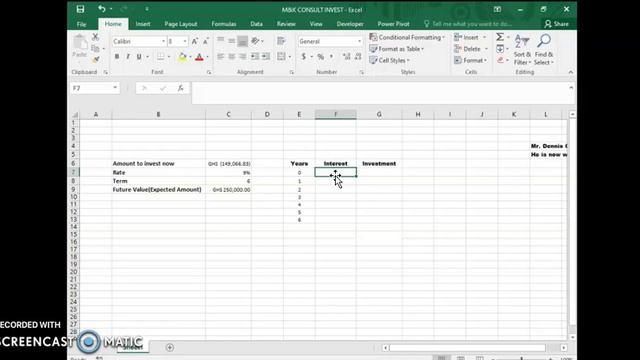Open the Orientation text angle button
This screenshot has width=640, height=360.
(x=255, y=41)
